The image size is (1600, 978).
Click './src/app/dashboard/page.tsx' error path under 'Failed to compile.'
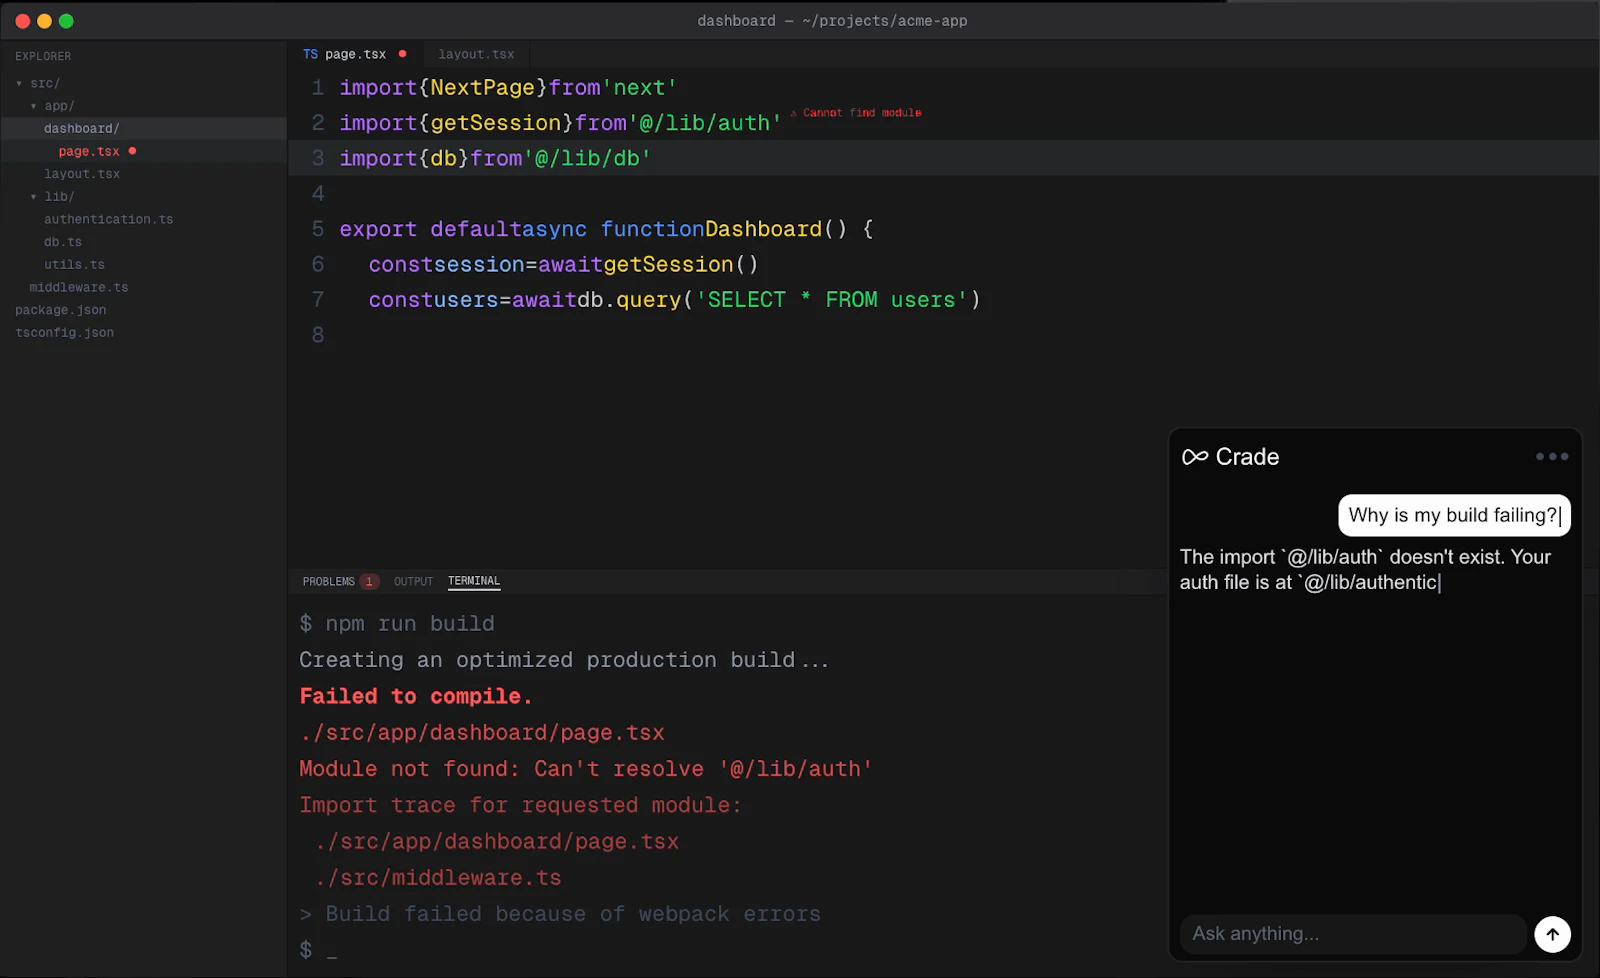click(x=482, y=733)
